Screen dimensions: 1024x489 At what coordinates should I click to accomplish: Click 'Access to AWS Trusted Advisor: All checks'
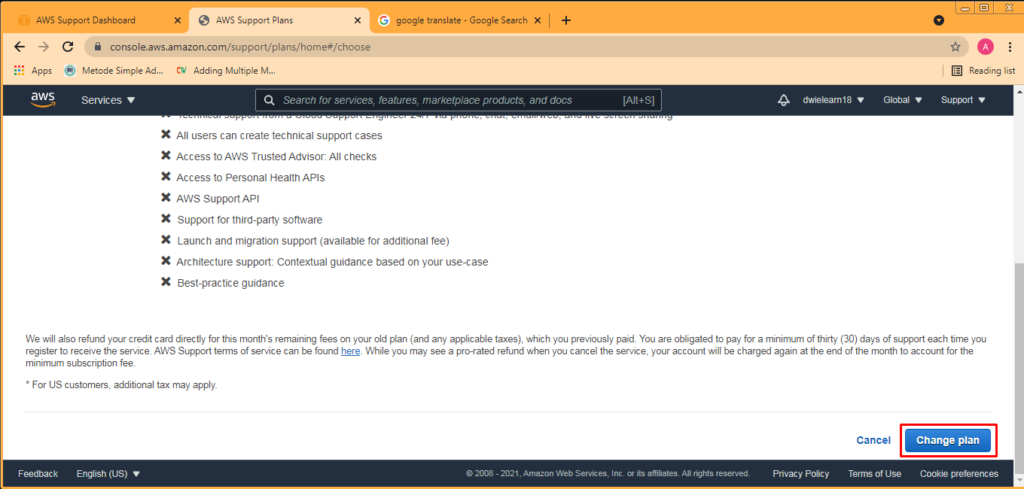(276, 157)
